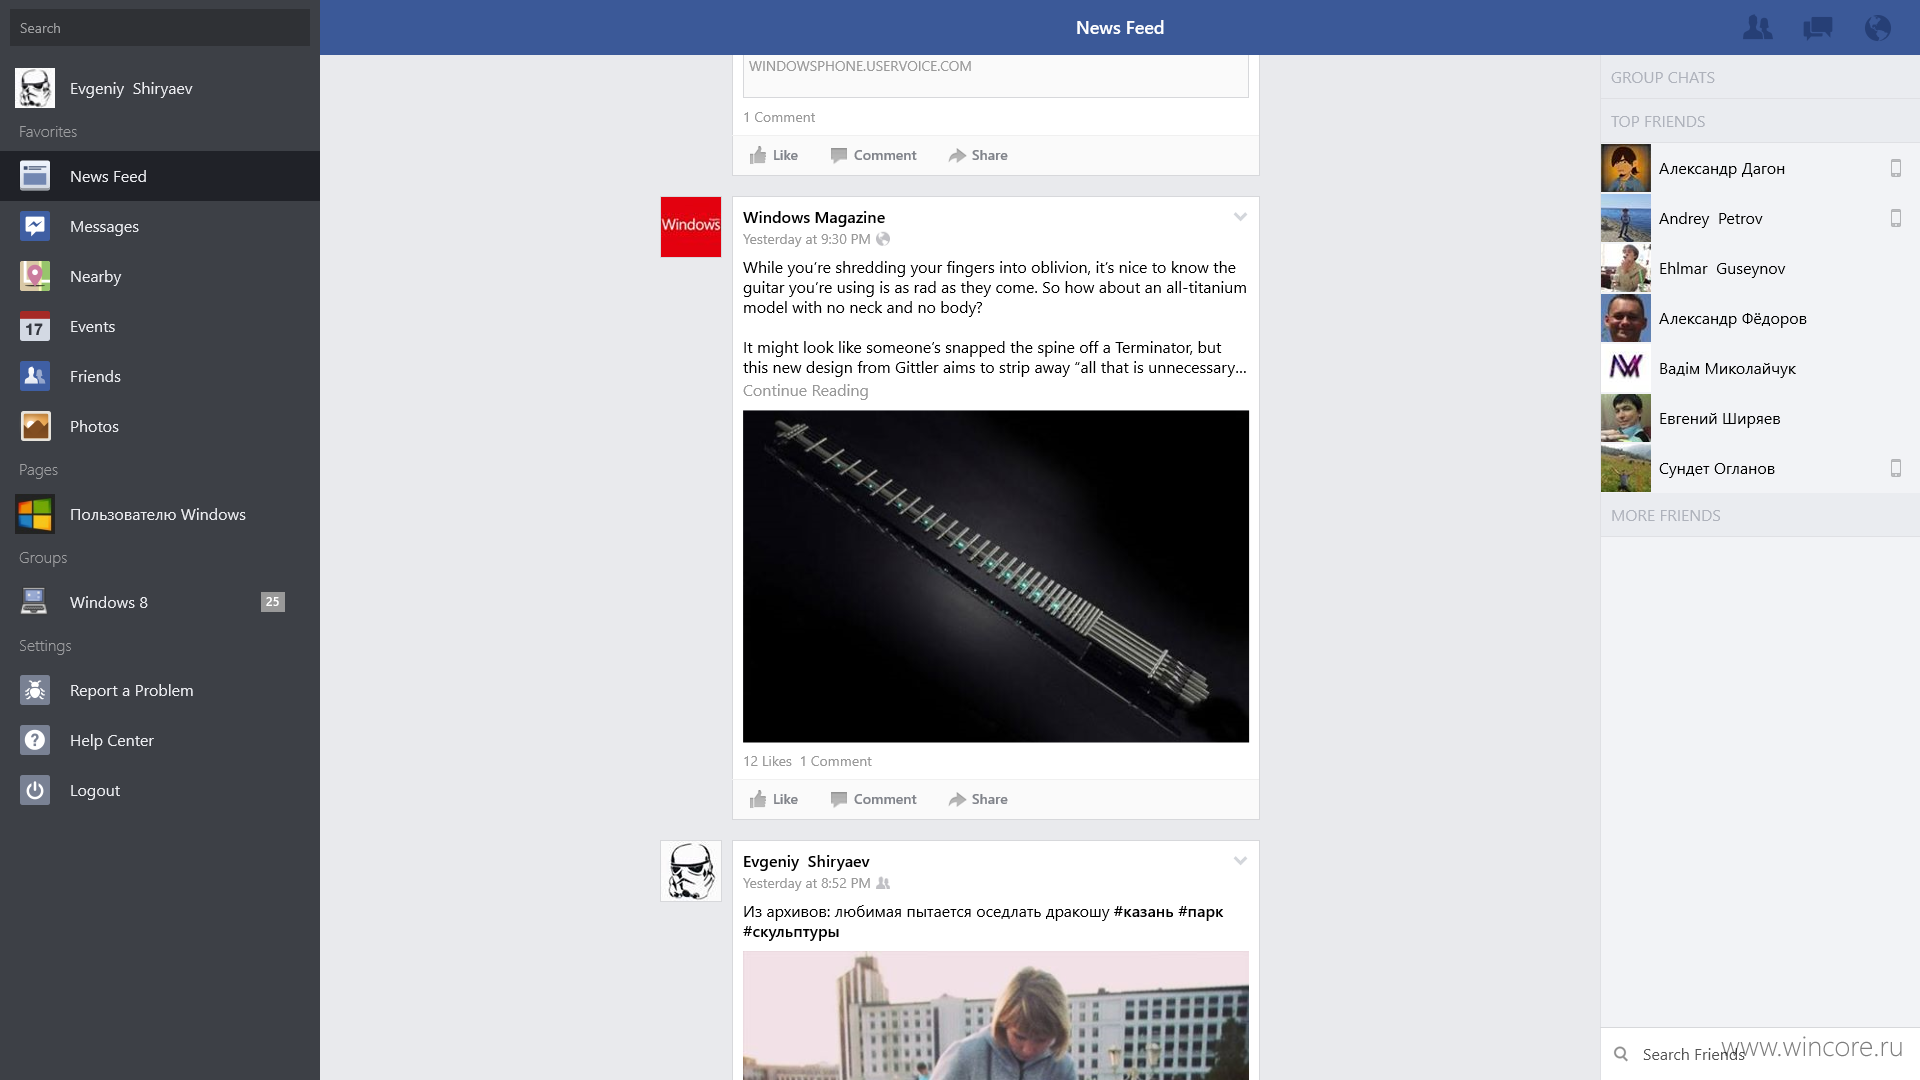1920x1080 pixels.
Task: Expand Windows Magazine post options chevron
Action: (1240, 217)
